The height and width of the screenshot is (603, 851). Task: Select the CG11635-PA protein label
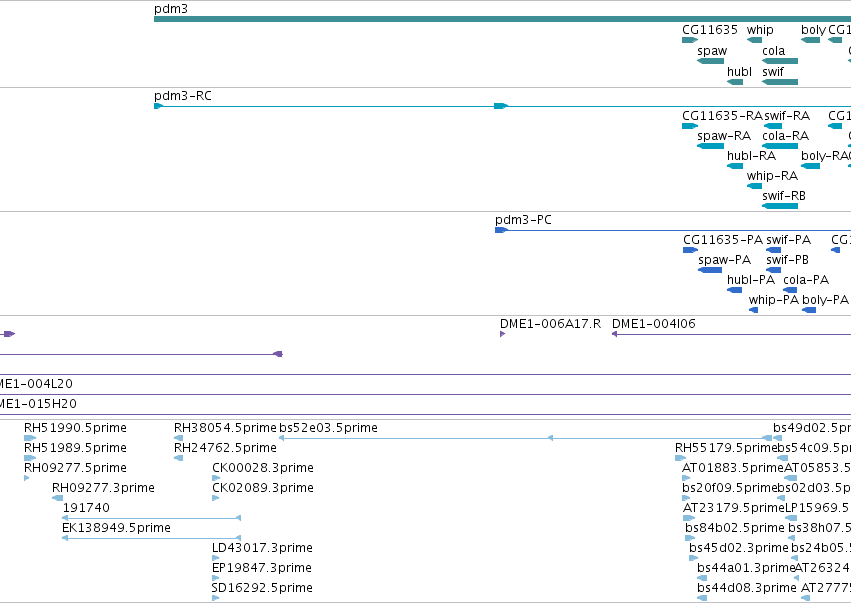[723, 240]
